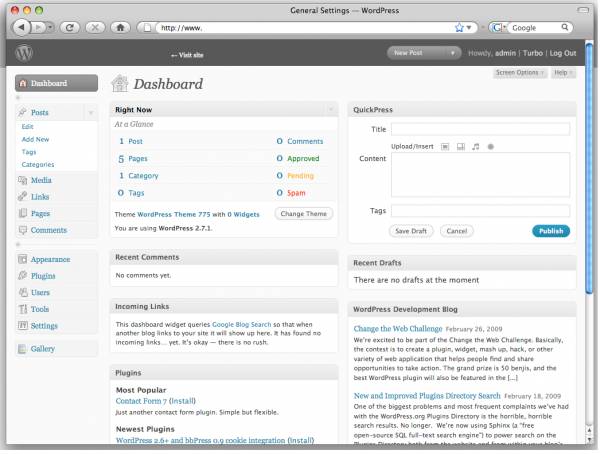Go back with browser back arrow

click(21, 28)
